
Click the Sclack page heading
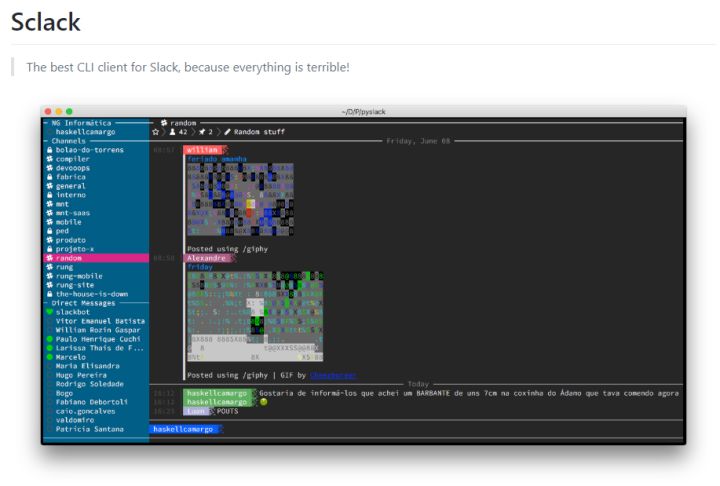pyautogui.click(x=45, y=22)
